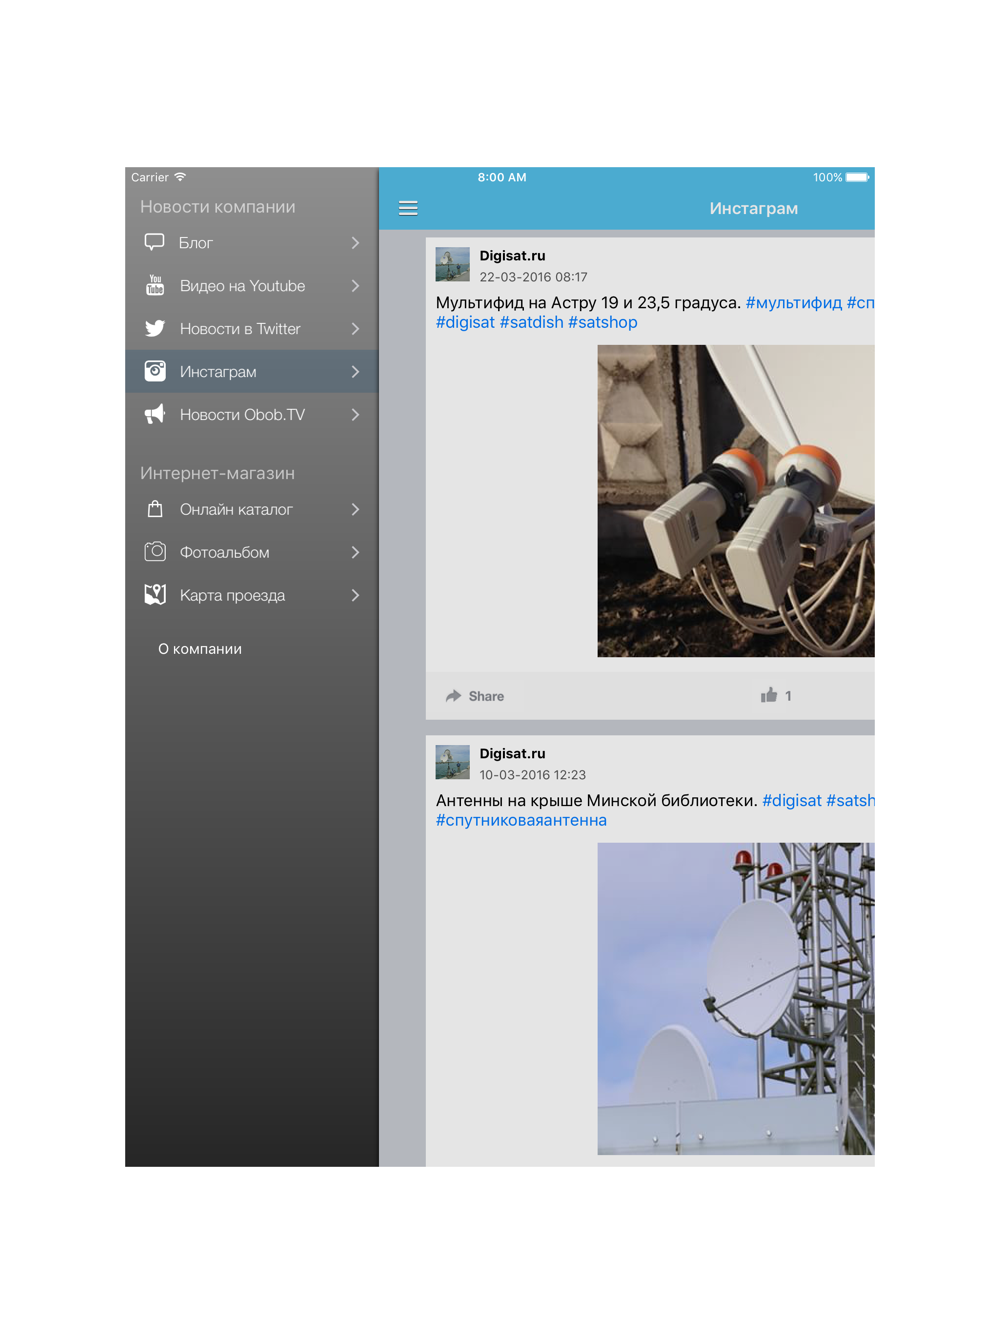Open the Блог menu item
The image size is (1000, 1334).
pos(252,243)
